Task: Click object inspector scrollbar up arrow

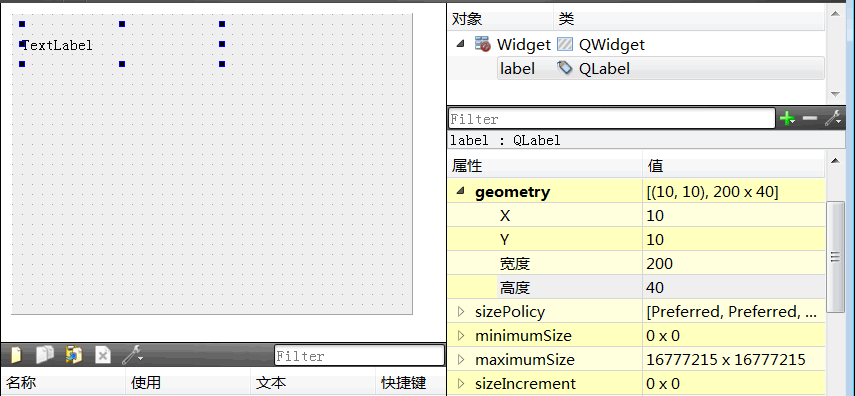Action: (x=835, y=13)
